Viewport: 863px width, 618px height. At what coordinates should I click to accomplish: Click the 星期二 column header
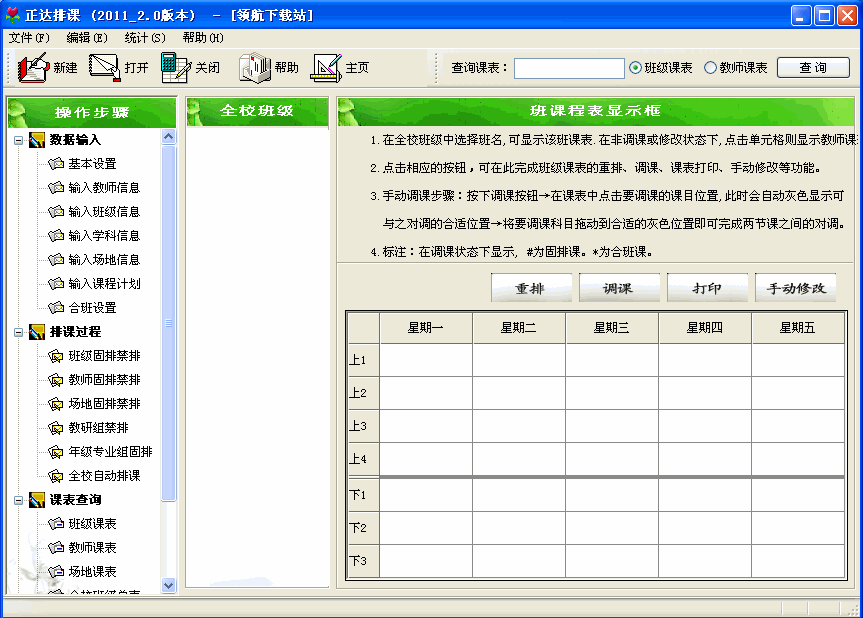pyautogui.click(x=519, y=328)
